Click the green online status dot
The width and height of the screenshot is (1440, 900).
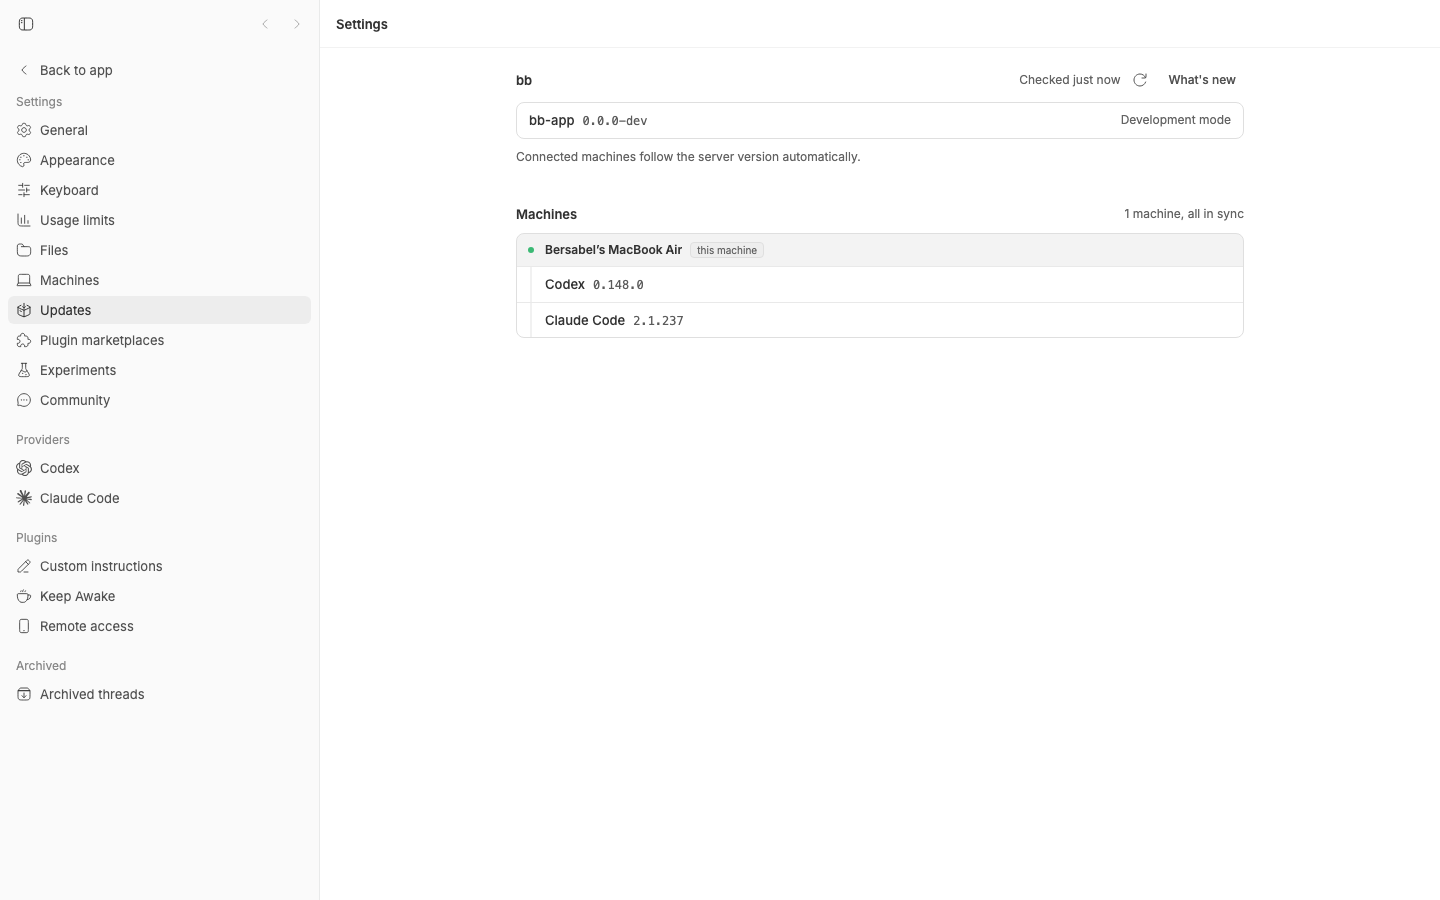point(531,250)
